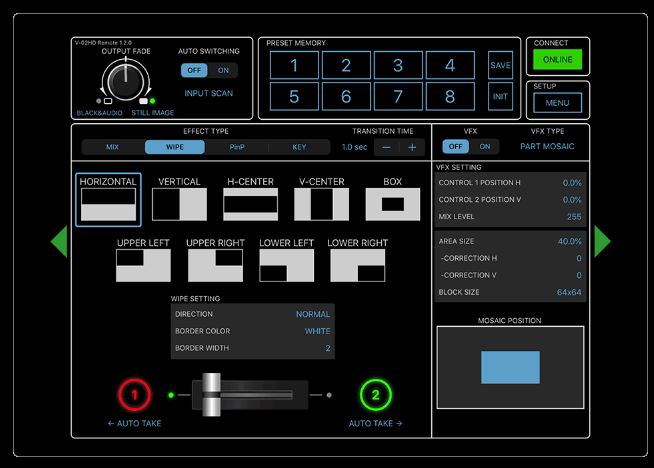Screen dimensions: 654x468
Task: Click the OUTPUT FADE knob
Action: tap(126, 80)
